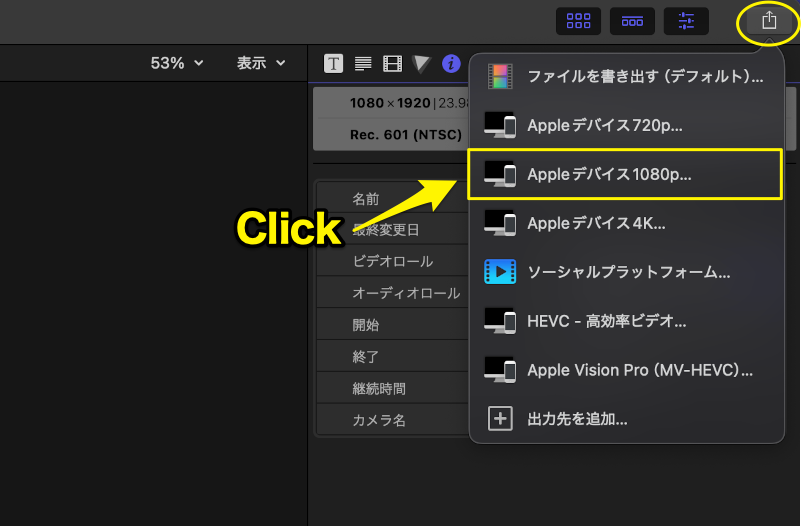Image resolution: width=801 pixels, height=526 pixels.
Task: Open the Info inspector icon
Action: [451, 64]
